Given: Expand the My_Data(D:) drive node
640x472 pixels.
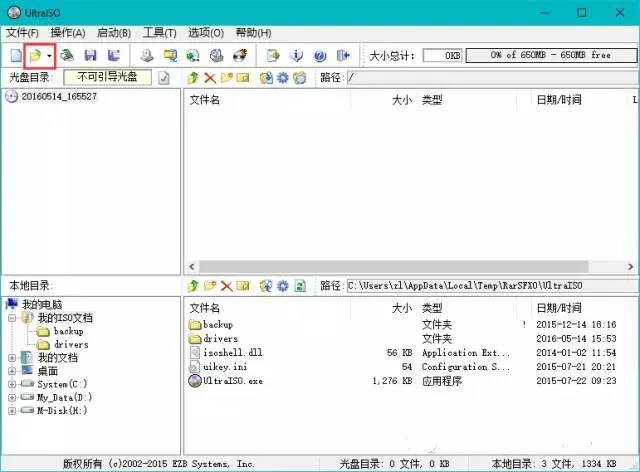Looking at the screenshot, I should pyautogui.click(x=12, y=397).
